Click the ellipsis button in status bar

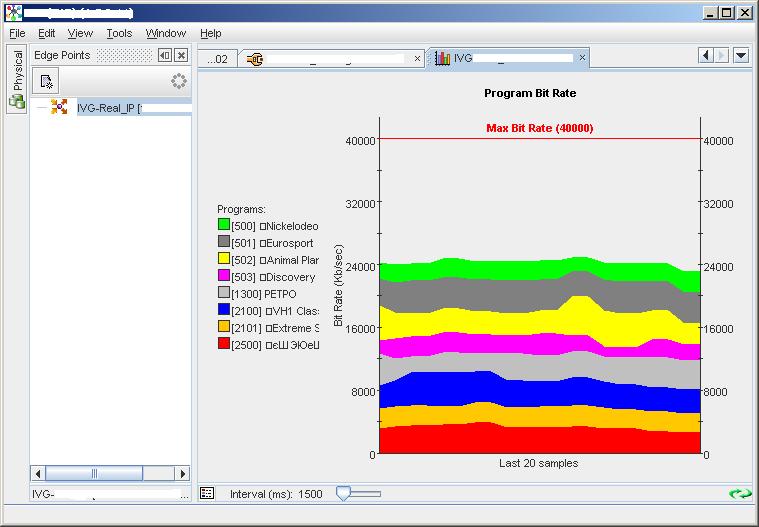184,494
